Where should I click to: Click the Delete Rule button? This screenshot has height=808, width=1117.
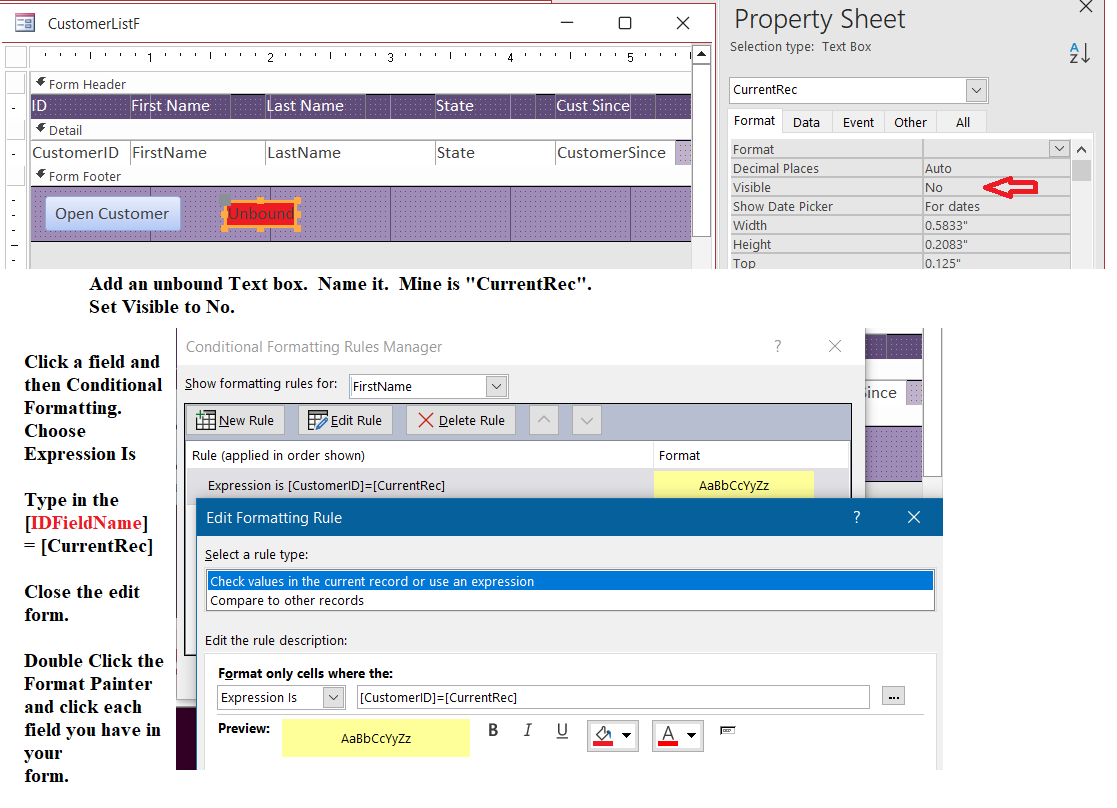coord(461,420)
